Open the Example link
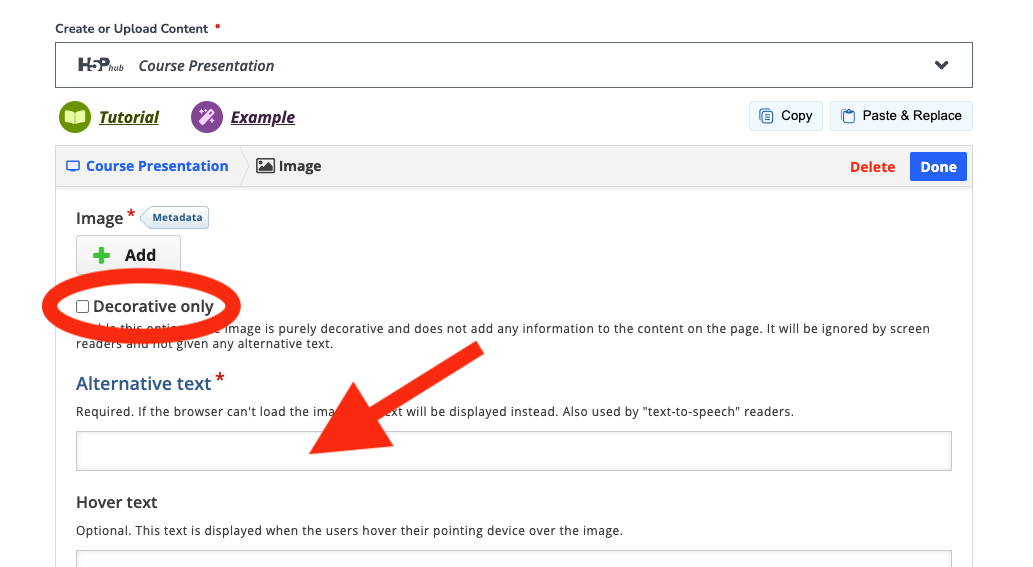This screenshot has width=1033, height=567. (262, 117)
